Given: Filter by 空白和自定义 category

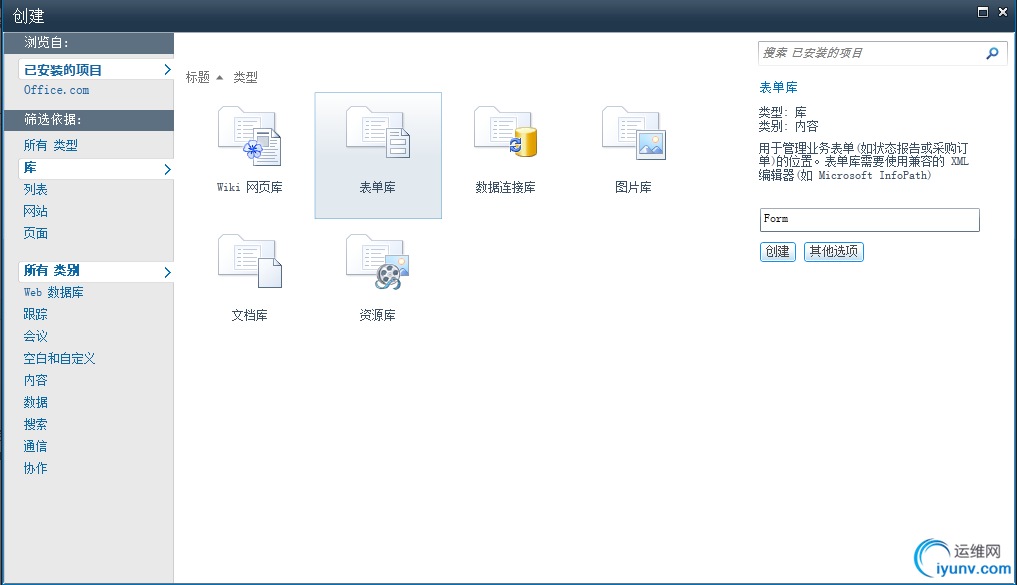Looking at the screenshot, I should coord(60,359).
